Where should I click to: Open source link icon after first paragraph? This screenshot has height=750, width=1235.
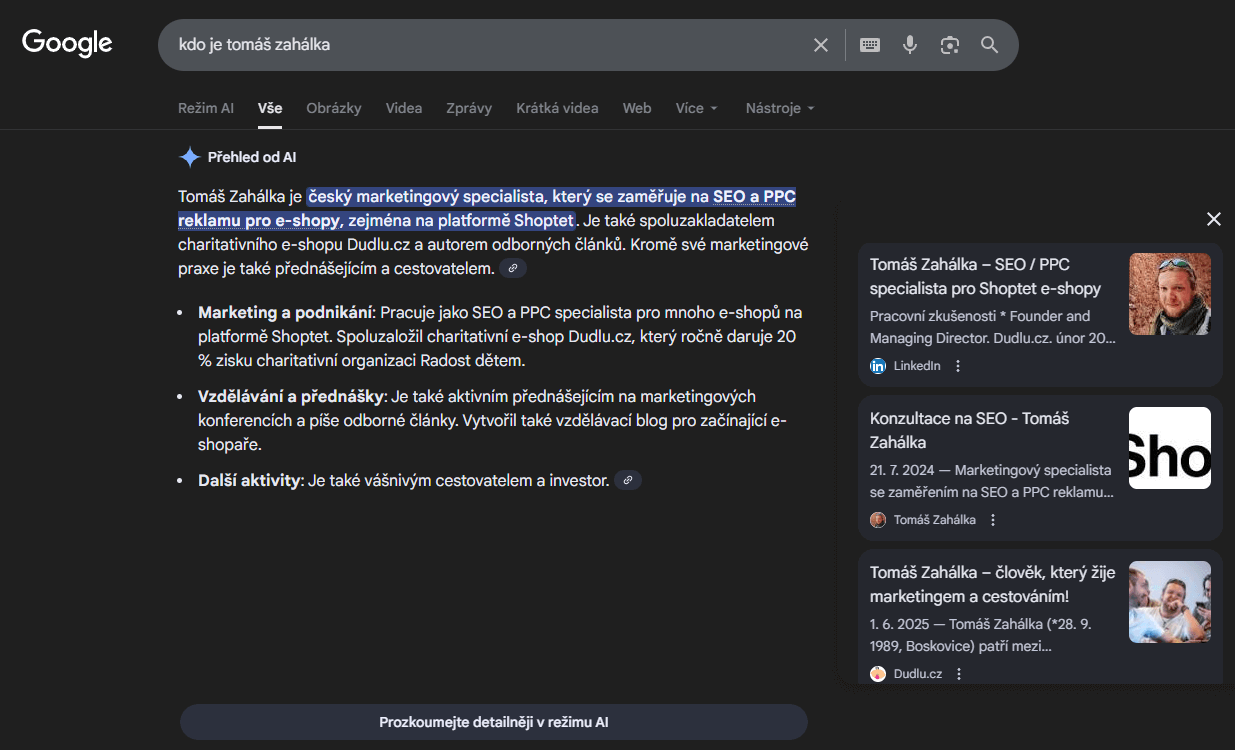[x=513, y=269]
